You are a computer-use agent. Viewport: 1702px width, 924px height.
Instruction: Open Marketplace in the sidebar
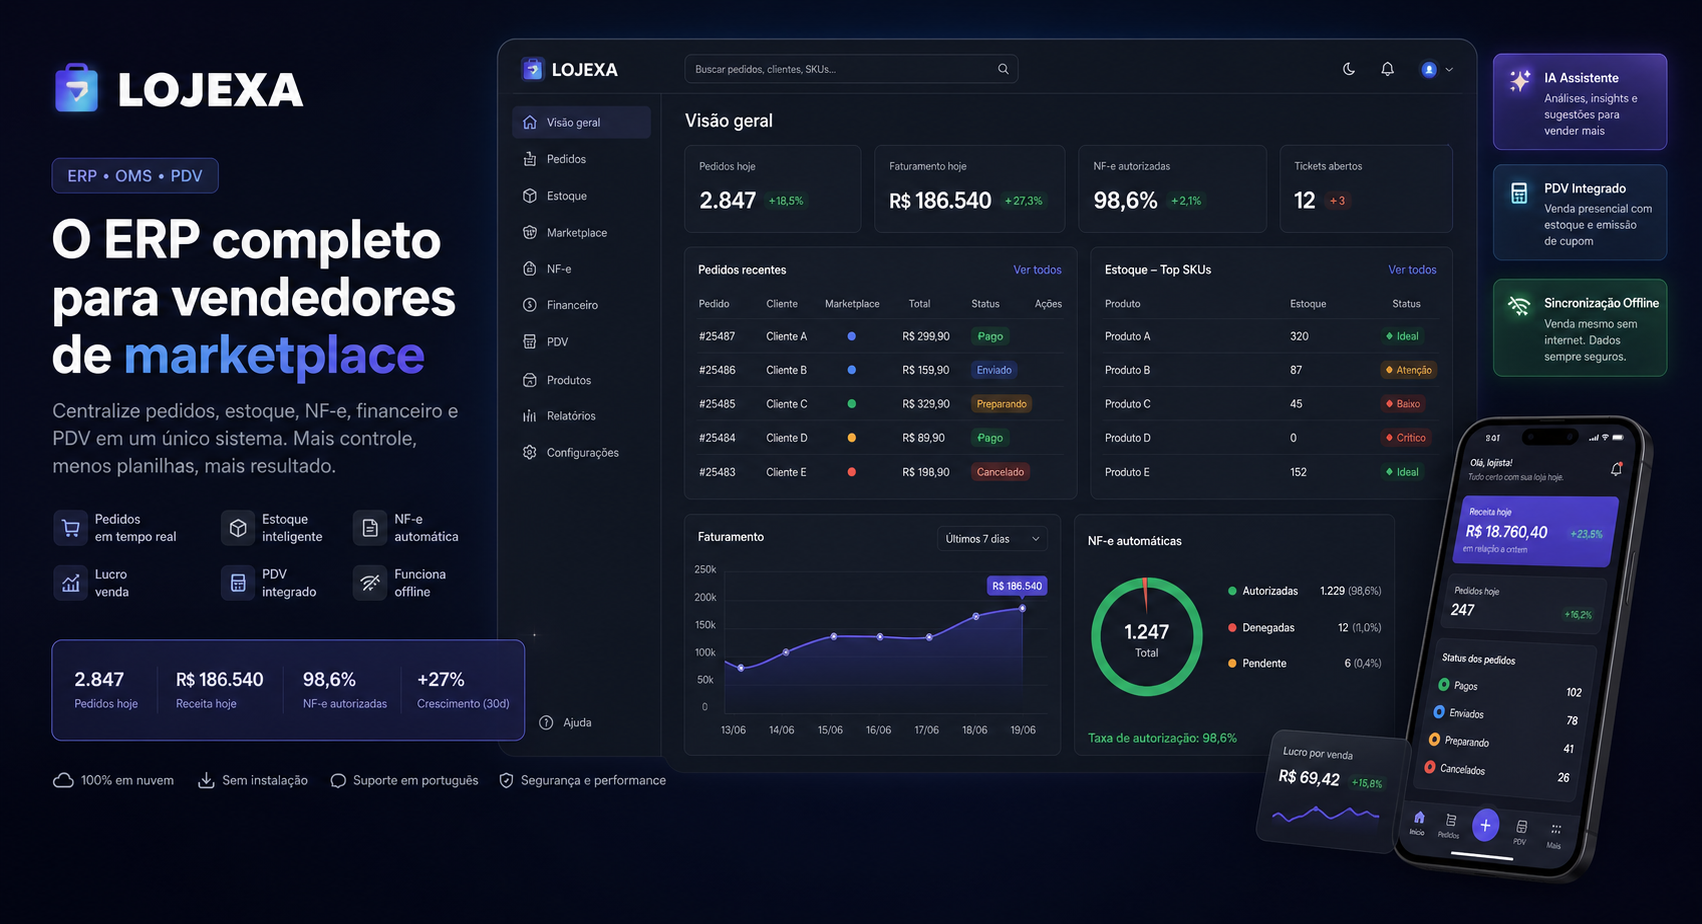tap(582, 232)
